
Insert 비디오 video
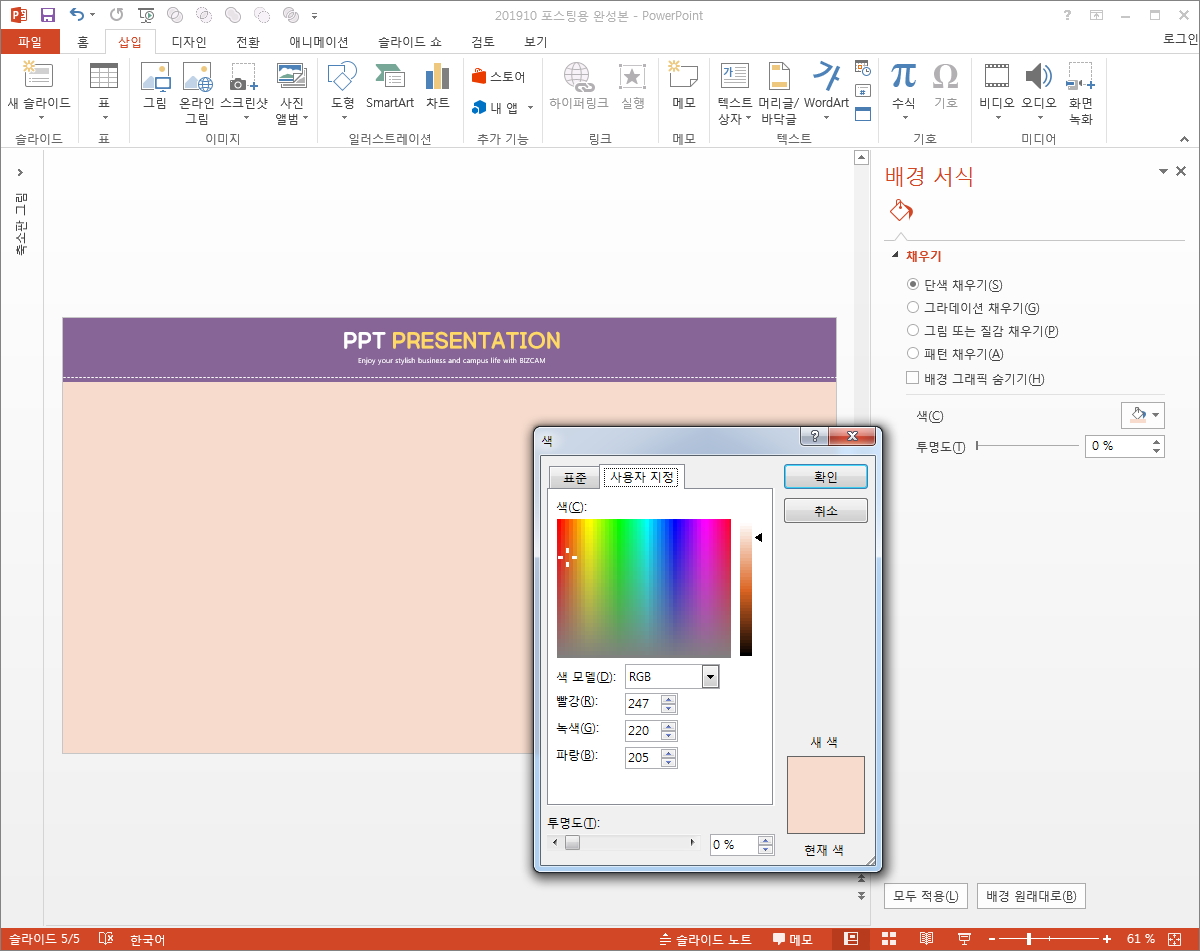click(997, 91)
